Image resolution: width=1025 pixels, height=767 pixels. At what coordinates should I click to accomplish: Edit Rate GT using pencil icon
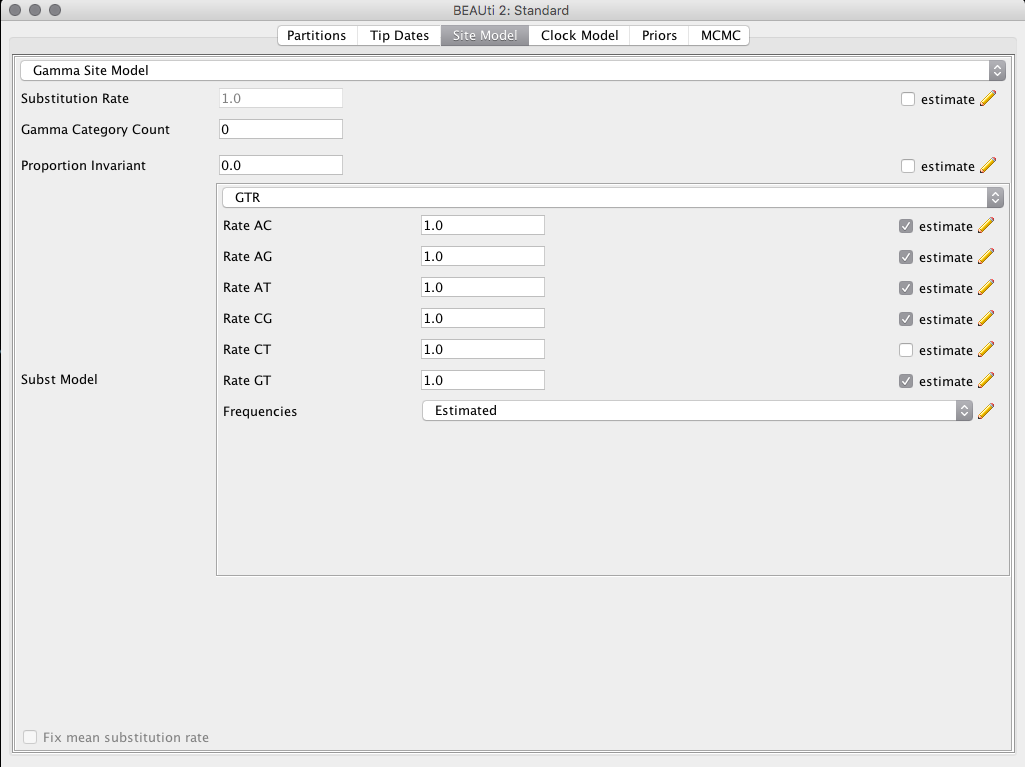tap(986, 381)
